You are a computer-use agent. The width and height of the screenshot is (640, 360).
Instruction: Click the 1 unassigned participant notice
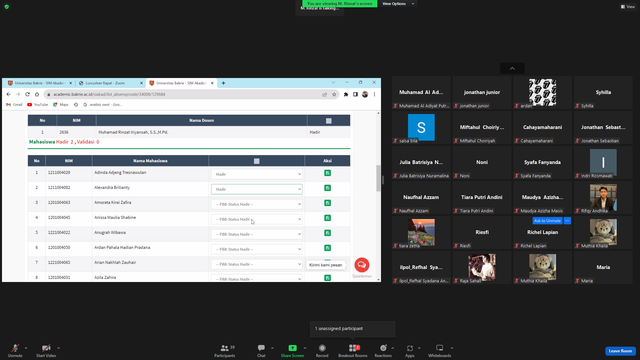tap(353, 329)
